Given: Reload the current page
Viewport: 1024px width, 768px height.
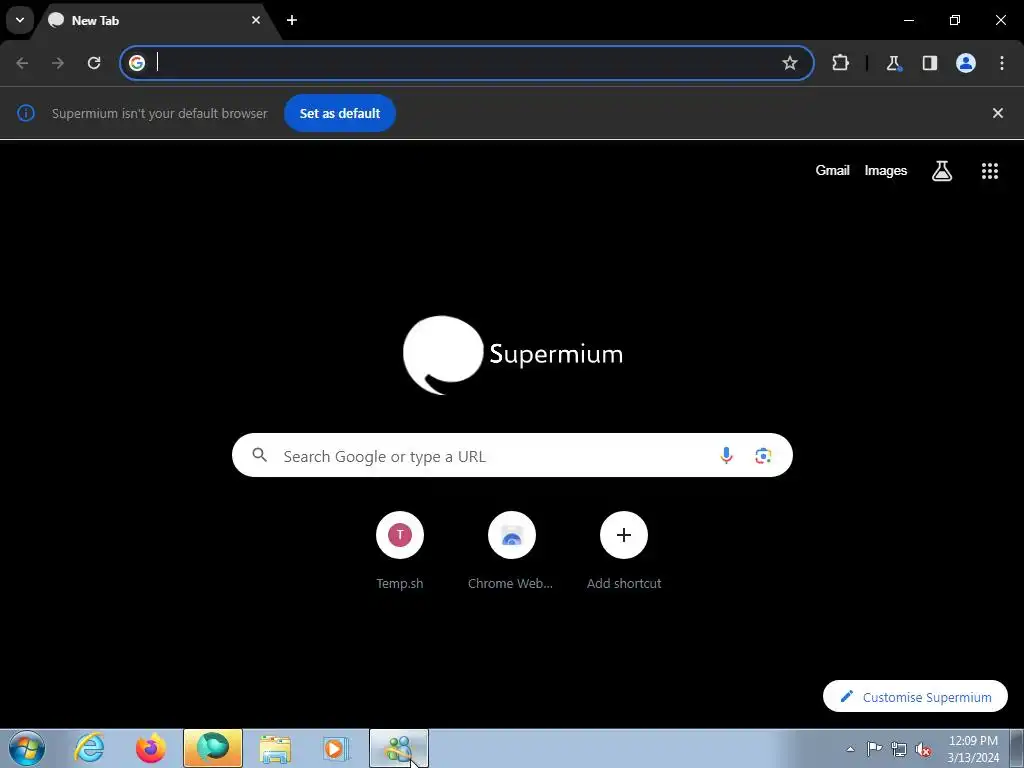Looking at the screenshot, I should click(x=94, y=63).
